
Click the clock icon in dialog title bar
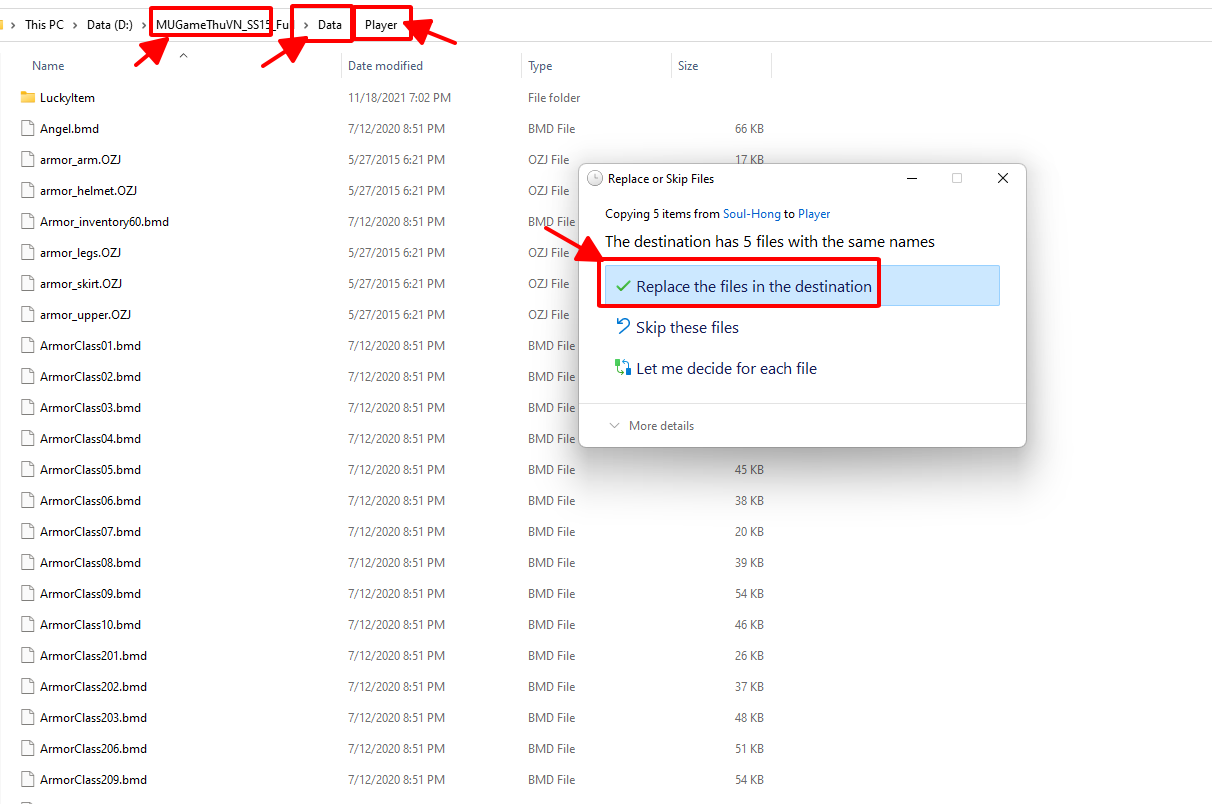point(595,179)
